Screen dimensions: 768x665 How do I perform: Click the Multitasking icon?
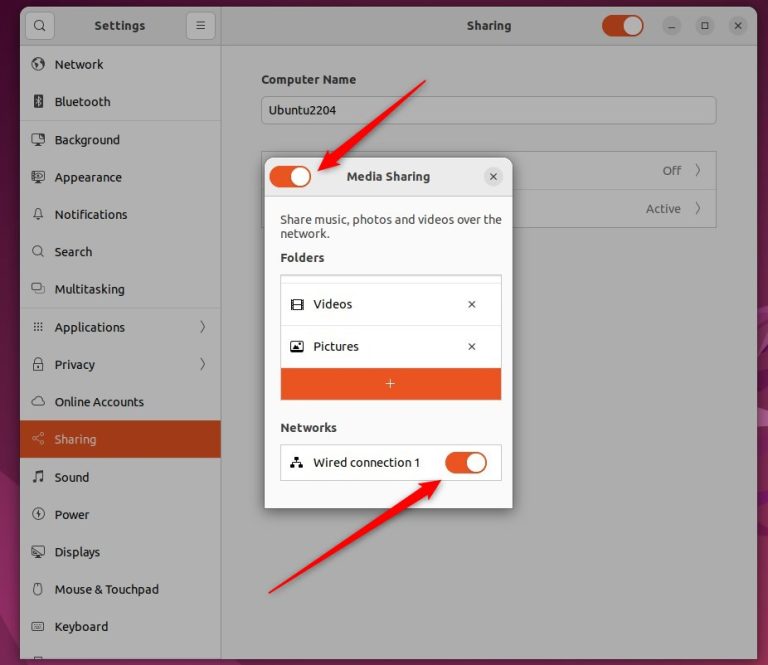tap(38, 288)
